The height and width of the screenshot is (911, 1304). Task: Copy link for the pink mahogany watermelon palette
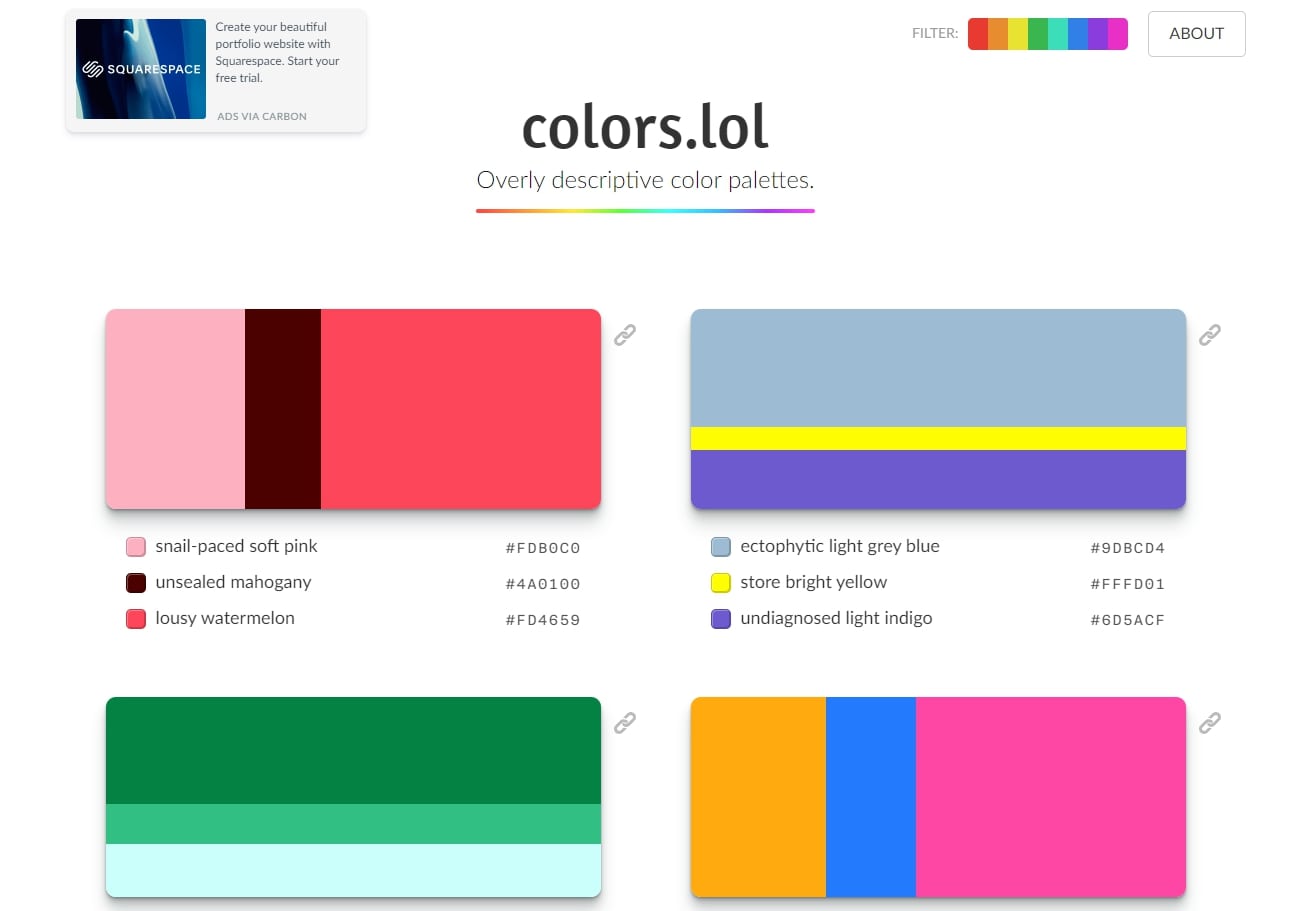click(x=625, y=334)
